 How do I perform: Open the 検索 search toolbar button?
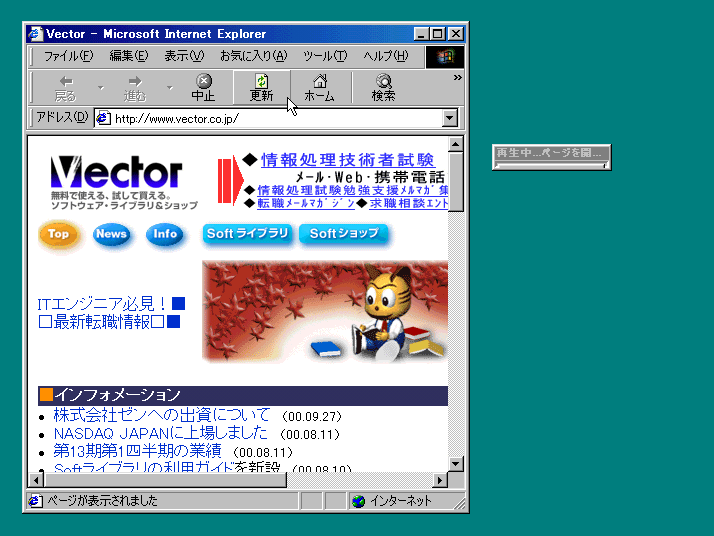[383, 87]
